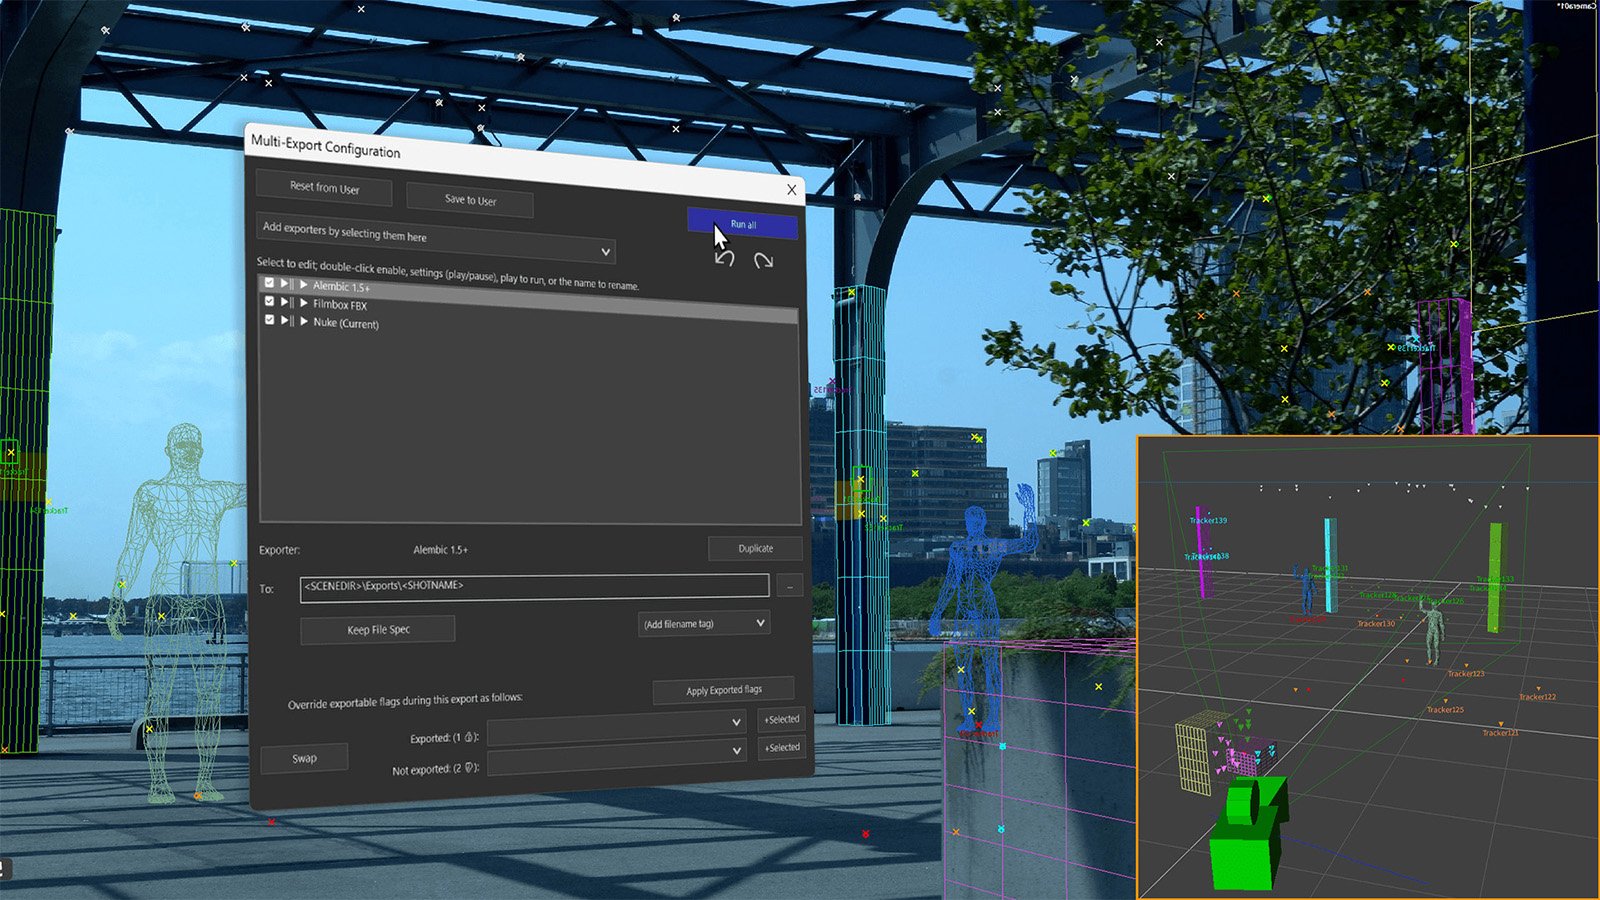Click the redo arrow icon
This screenshot has width=1600, height=900.
763,260
